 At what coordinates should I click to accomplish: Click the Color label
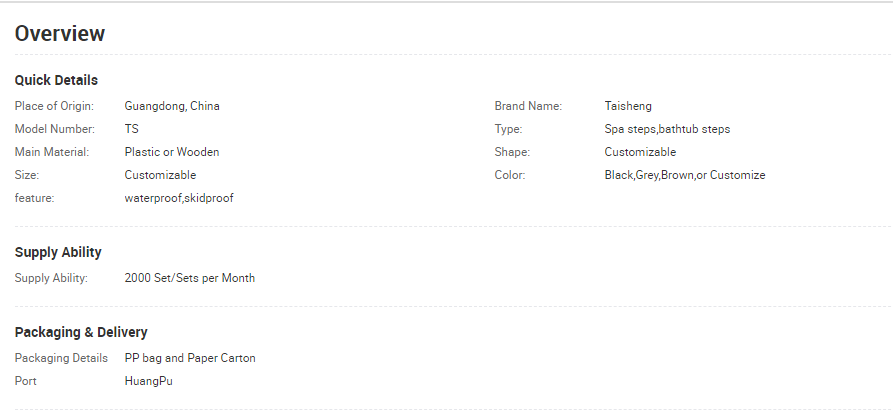point(510,175)
